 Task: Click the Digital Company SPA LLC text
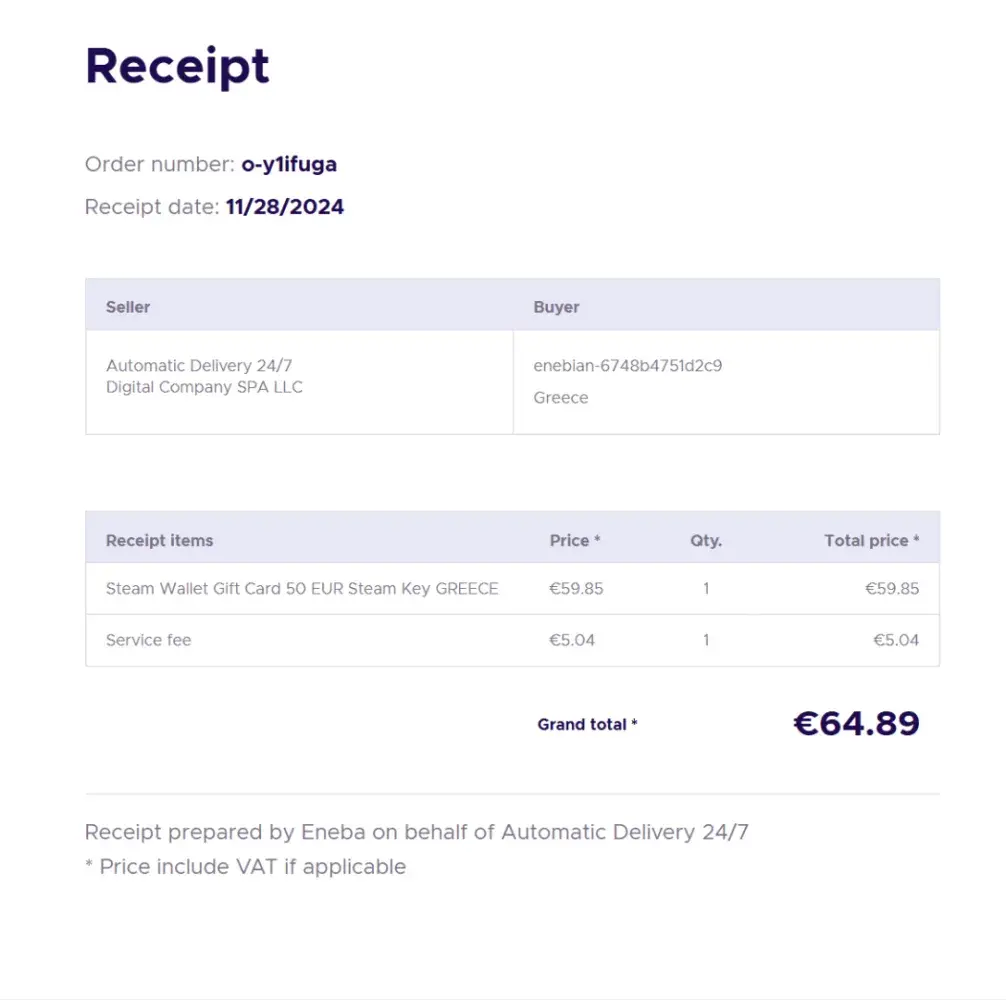coord(204,387)
